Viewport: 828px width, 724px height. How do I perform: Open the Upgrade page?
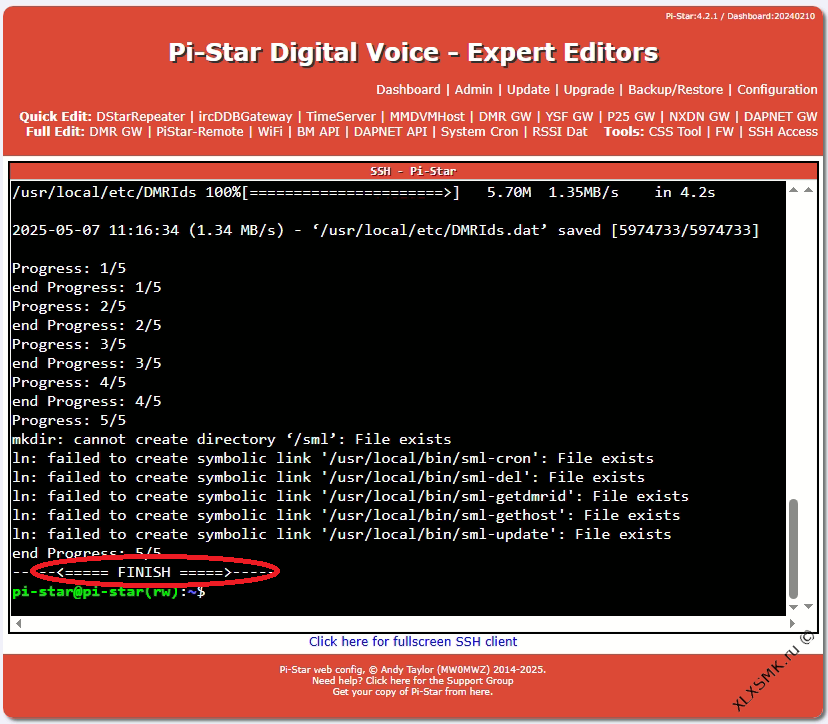589,90
